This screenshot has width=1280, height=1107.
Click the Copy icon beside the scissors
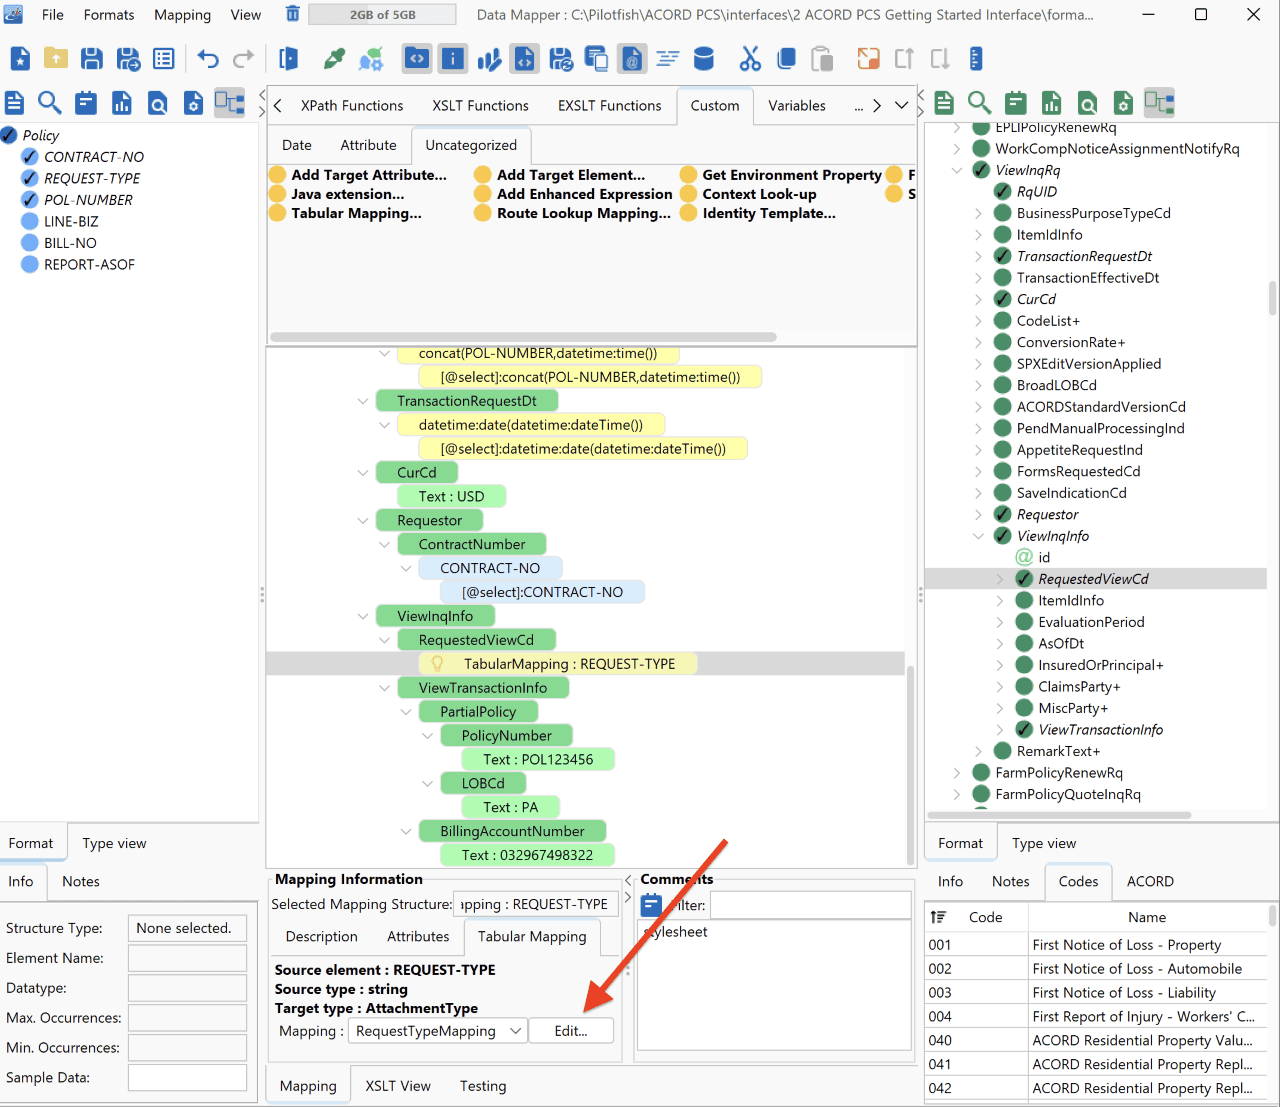[786, 59]
